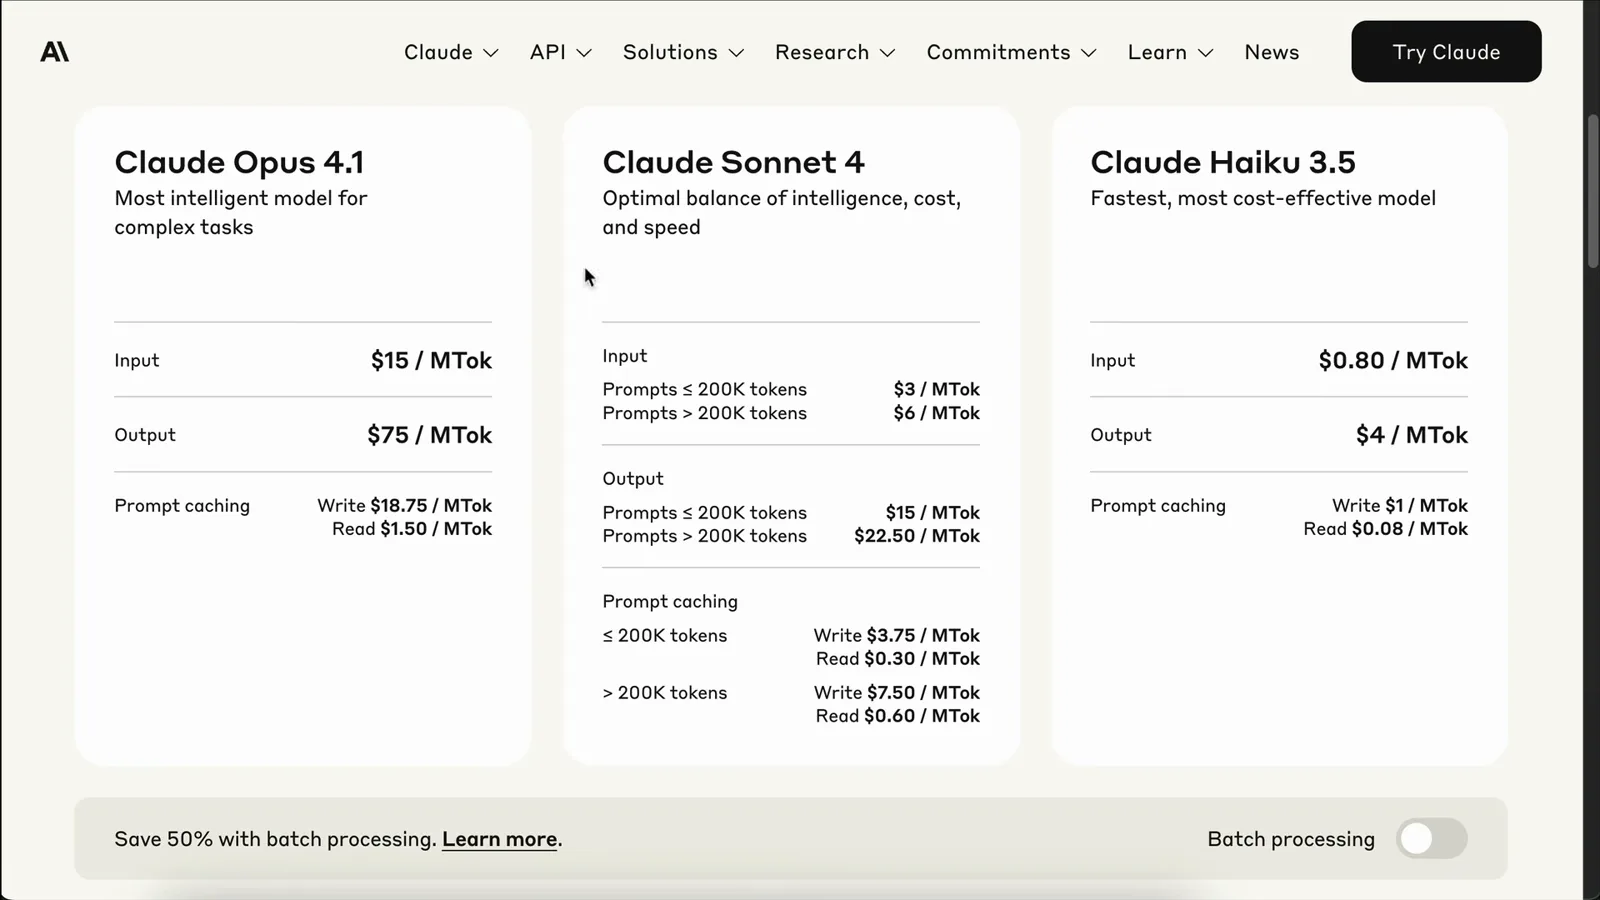Click Sonnet input price $3 / MTok

click(x=937, y=389)
